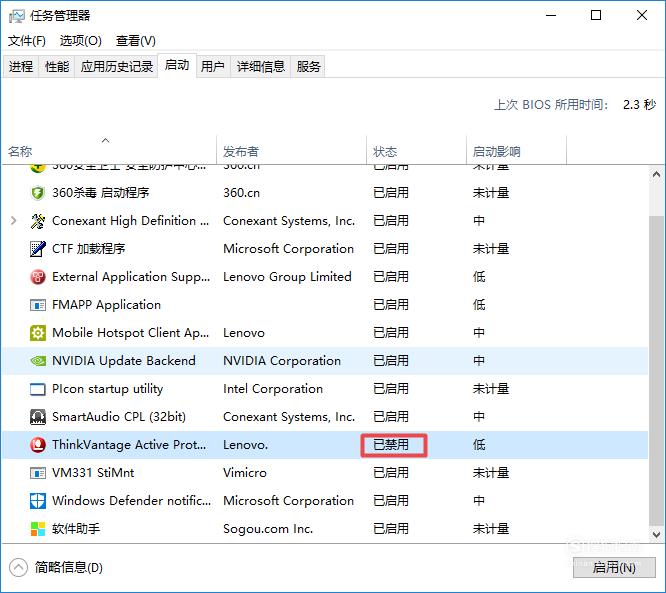Minimize the Task Manager window

click(551, 15)
